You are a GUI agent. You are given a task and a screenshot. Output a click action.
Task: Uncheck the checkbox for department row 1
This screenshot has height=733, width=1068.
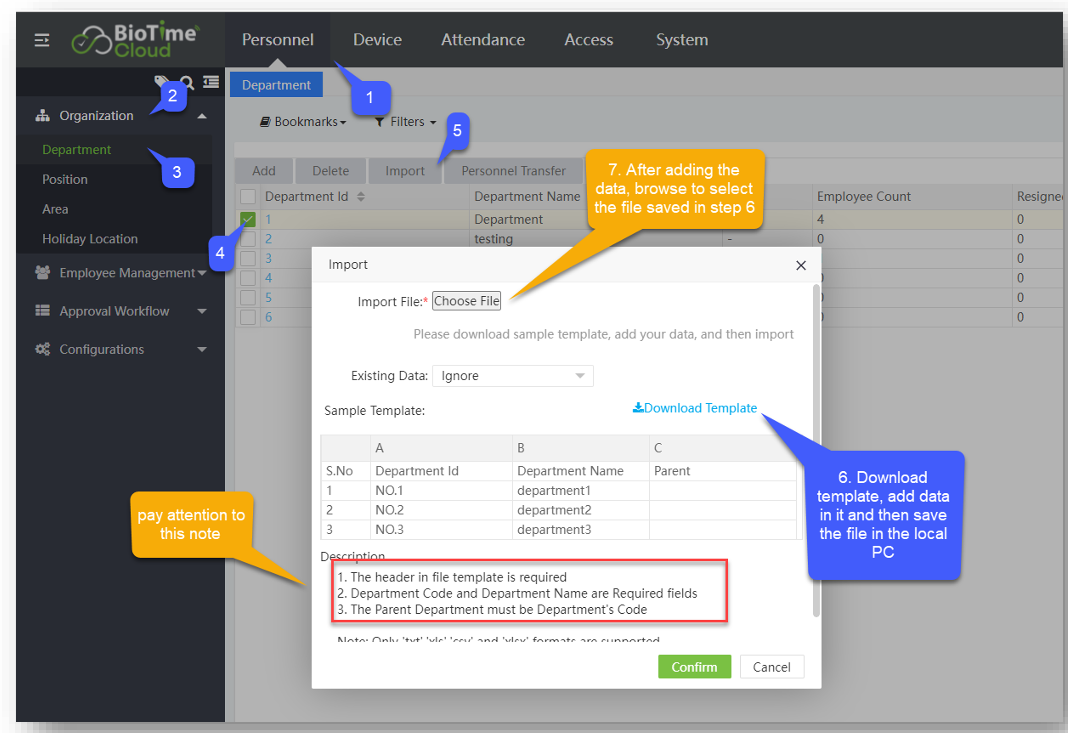tap(248, 220)
